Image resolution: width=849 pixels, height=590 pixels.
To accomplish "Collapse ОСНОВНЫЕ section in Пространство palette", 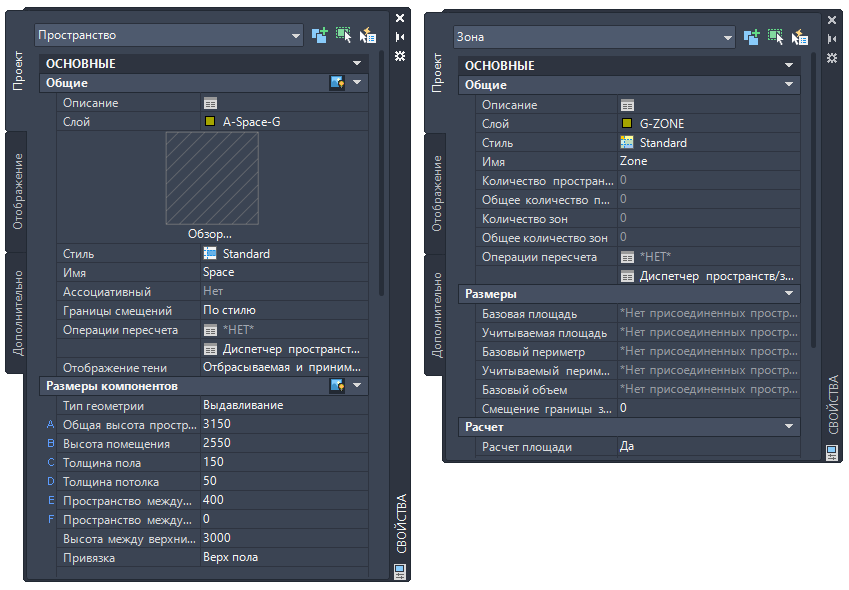I will pos(357,63).
